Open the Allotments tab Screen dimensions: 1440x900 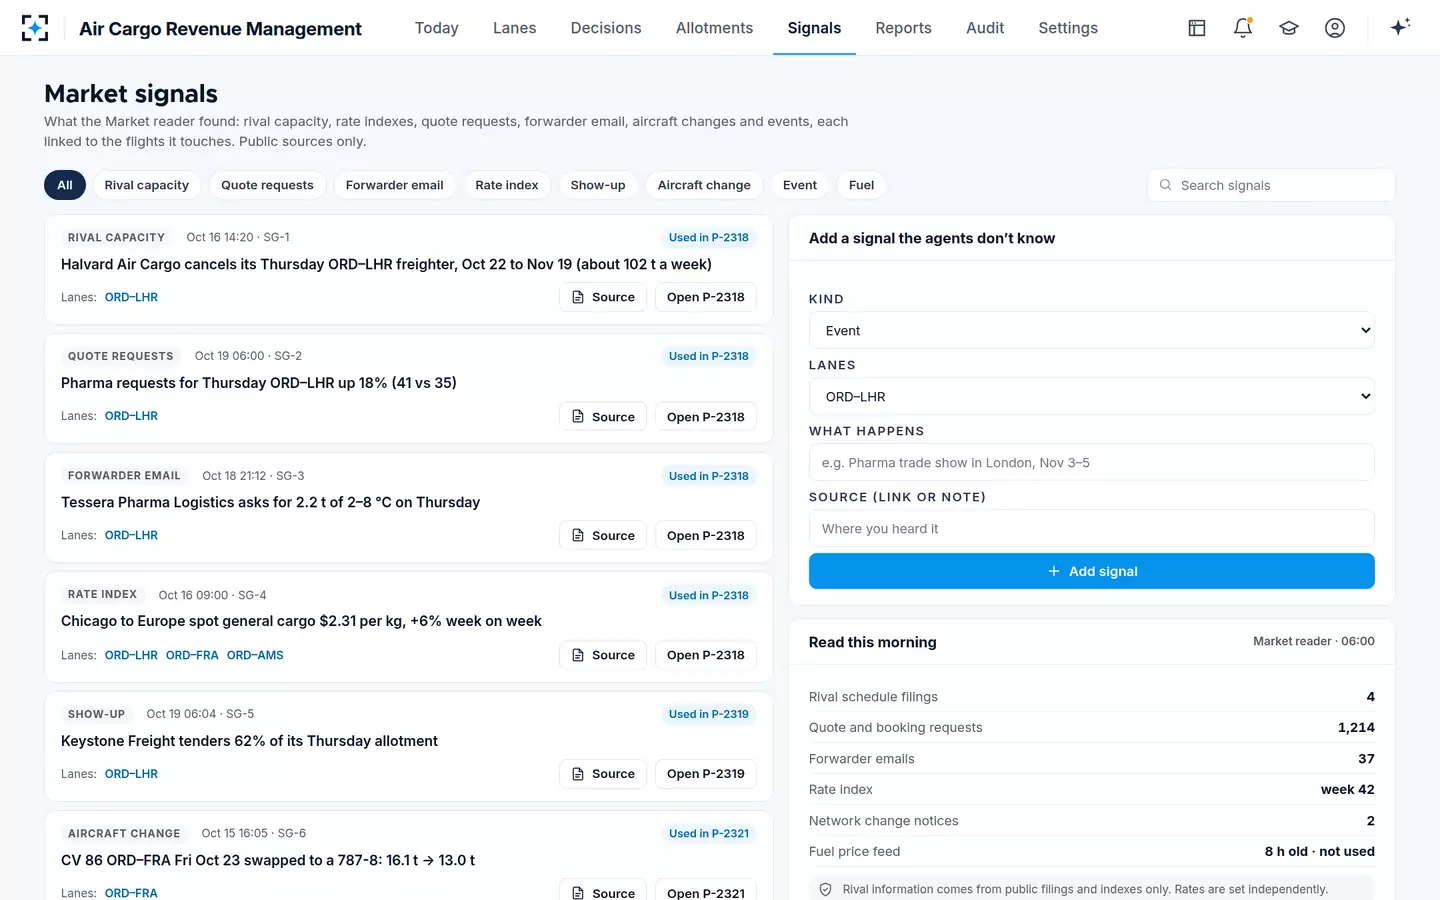(715, 28)
